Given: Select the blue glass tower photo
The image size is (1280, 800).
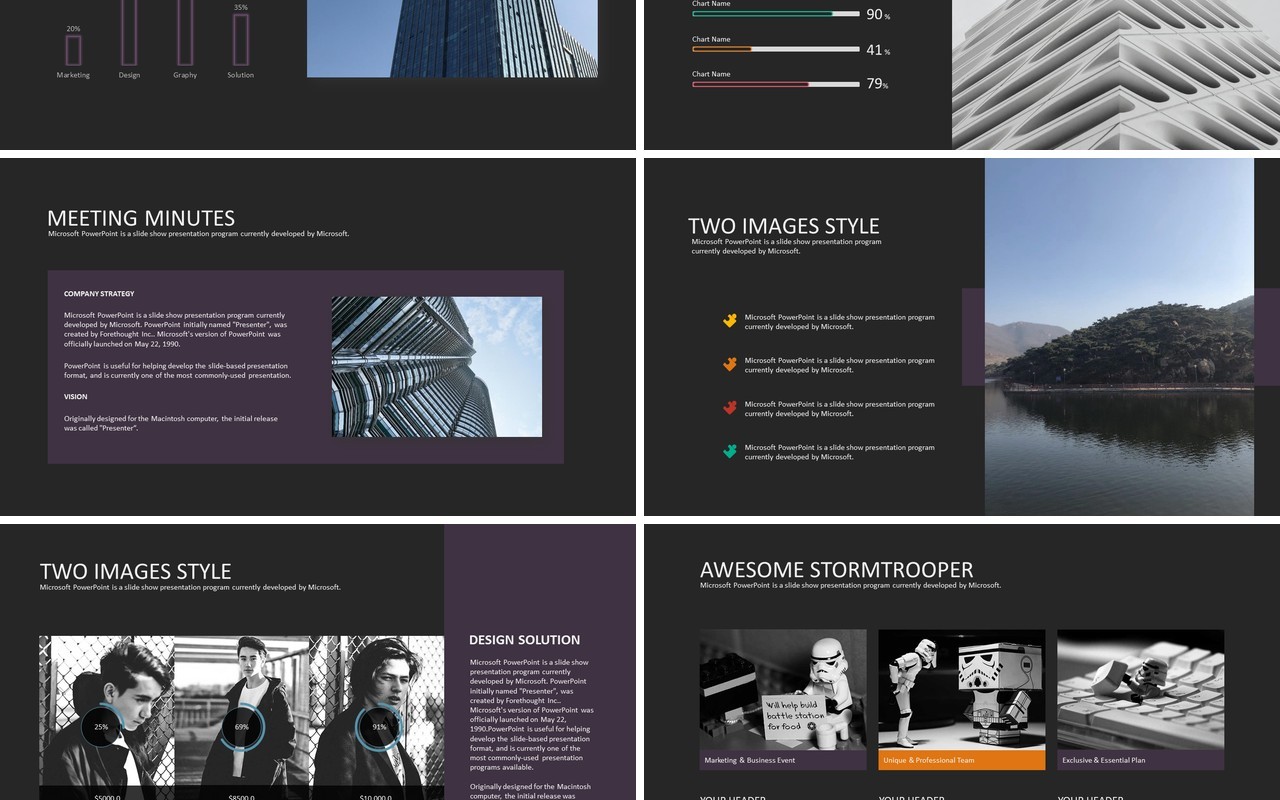Looking at the screenshot, I should click(452, 39).
